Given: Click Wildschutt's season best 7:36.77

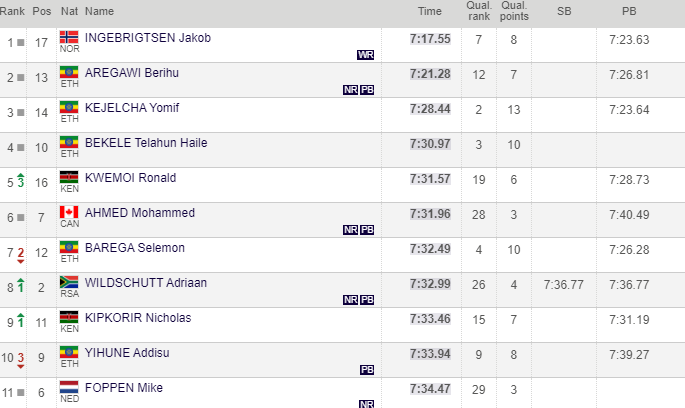Looking at the screenshot, I should tap(563, 284).
